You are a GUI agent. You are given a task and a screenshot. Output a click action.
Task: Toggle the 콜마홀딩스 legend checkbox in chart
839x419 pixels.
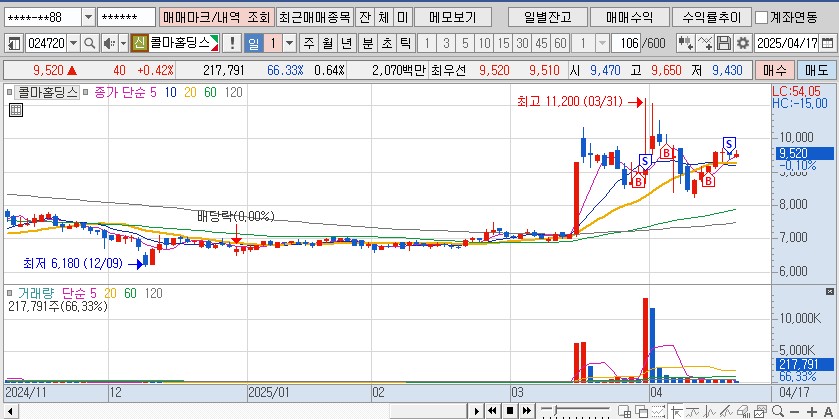pyautogui.click(x=10, y=93)
